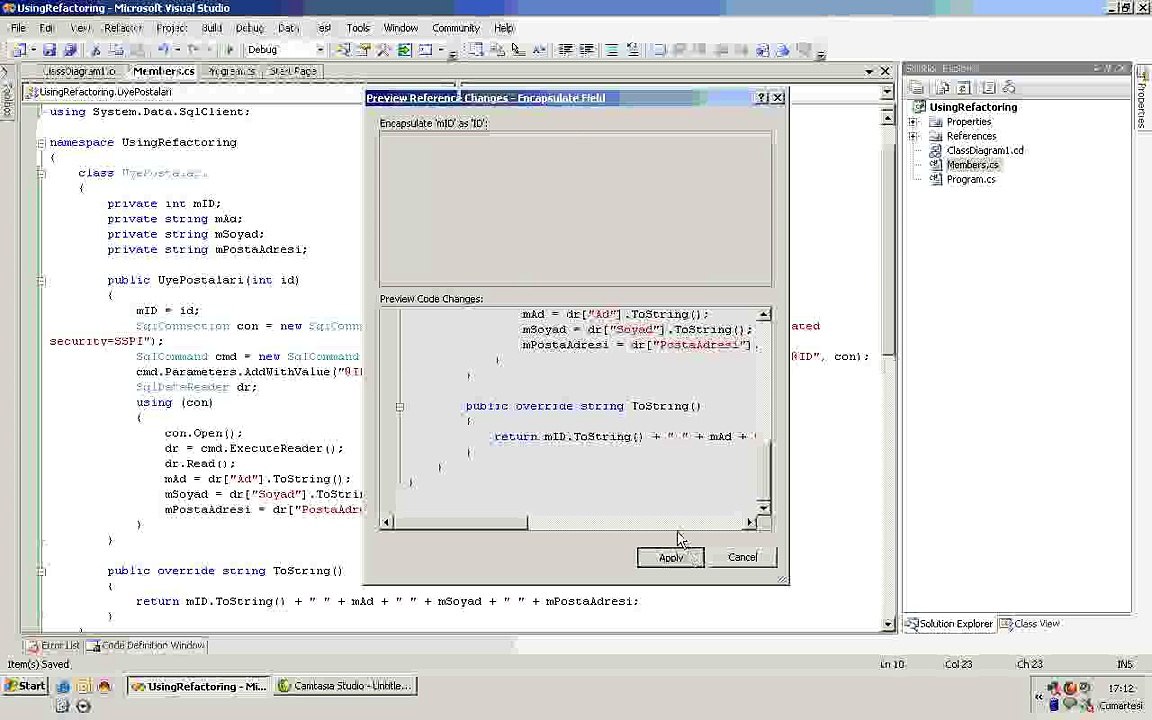This screenshot has width=1152, height=720.
Task: Click the preview pane scroll right arrow
Action: tap(749, 522)
